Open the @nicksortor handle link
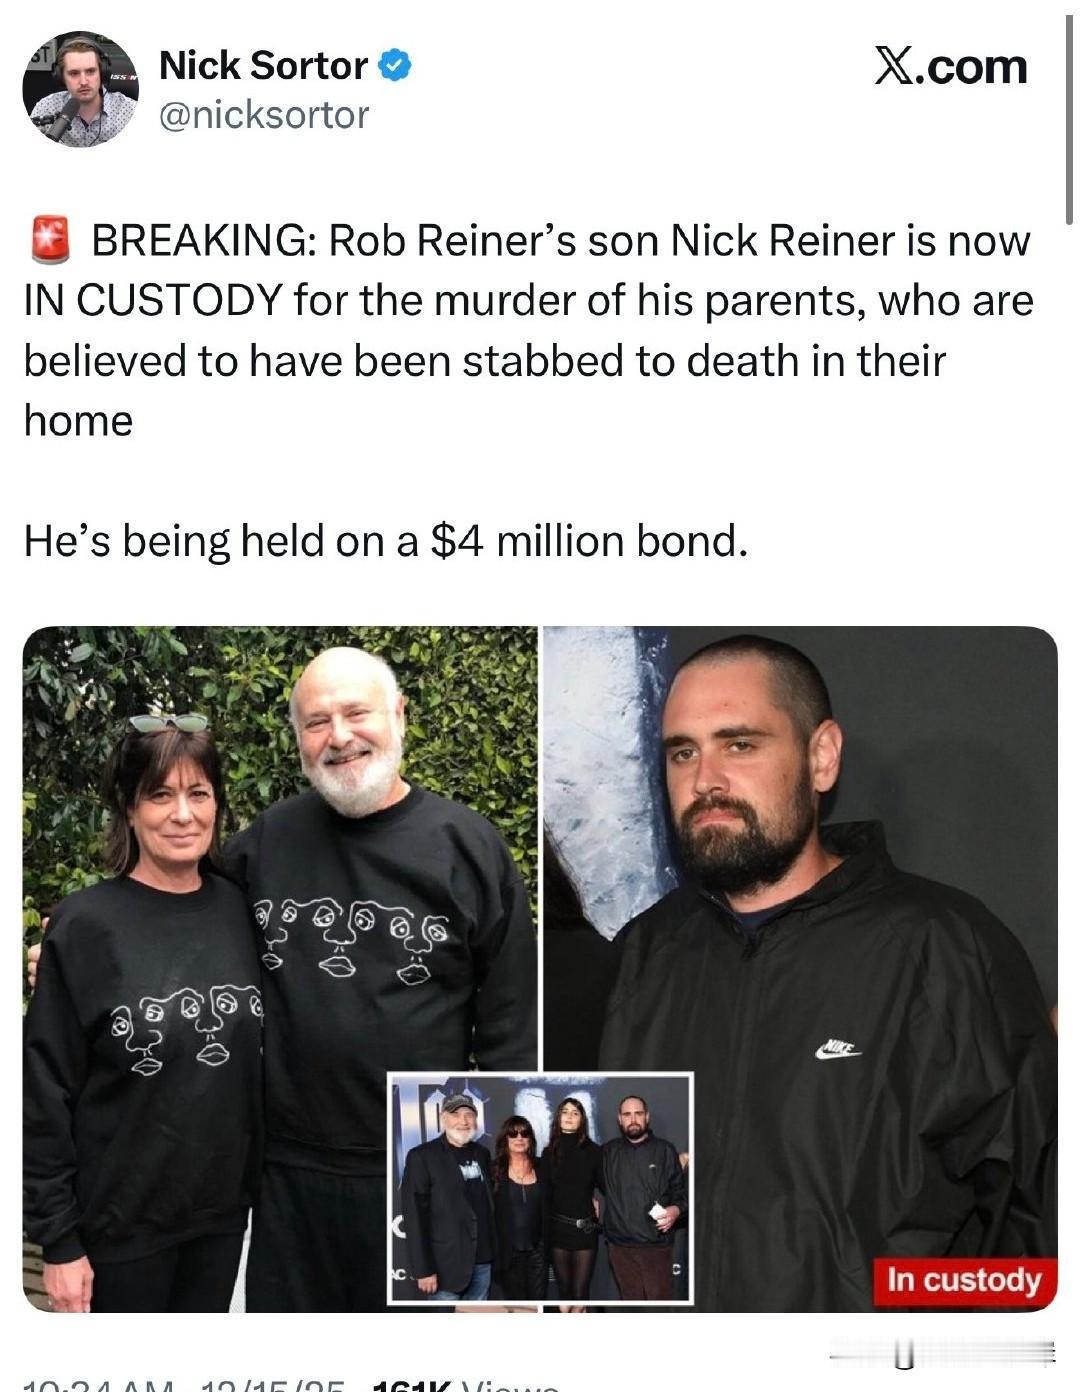Image resolution: width=1080 pixels, height=1392 pixels. pyautogui.click(x=264, y=115)
